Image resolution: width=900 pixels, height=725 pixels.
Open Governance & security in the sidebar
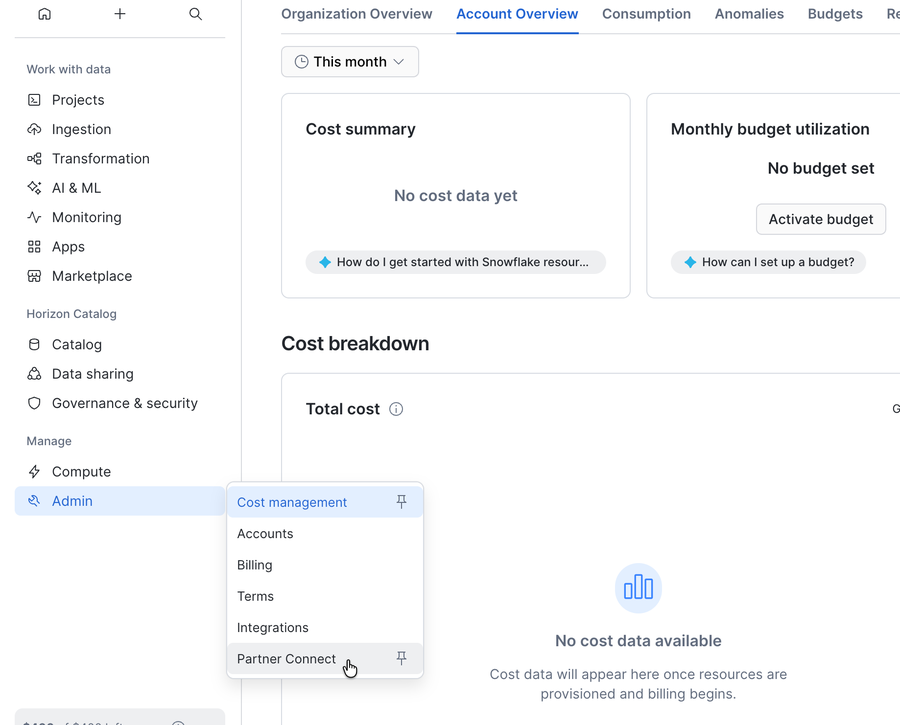click(x=119, y=403)
